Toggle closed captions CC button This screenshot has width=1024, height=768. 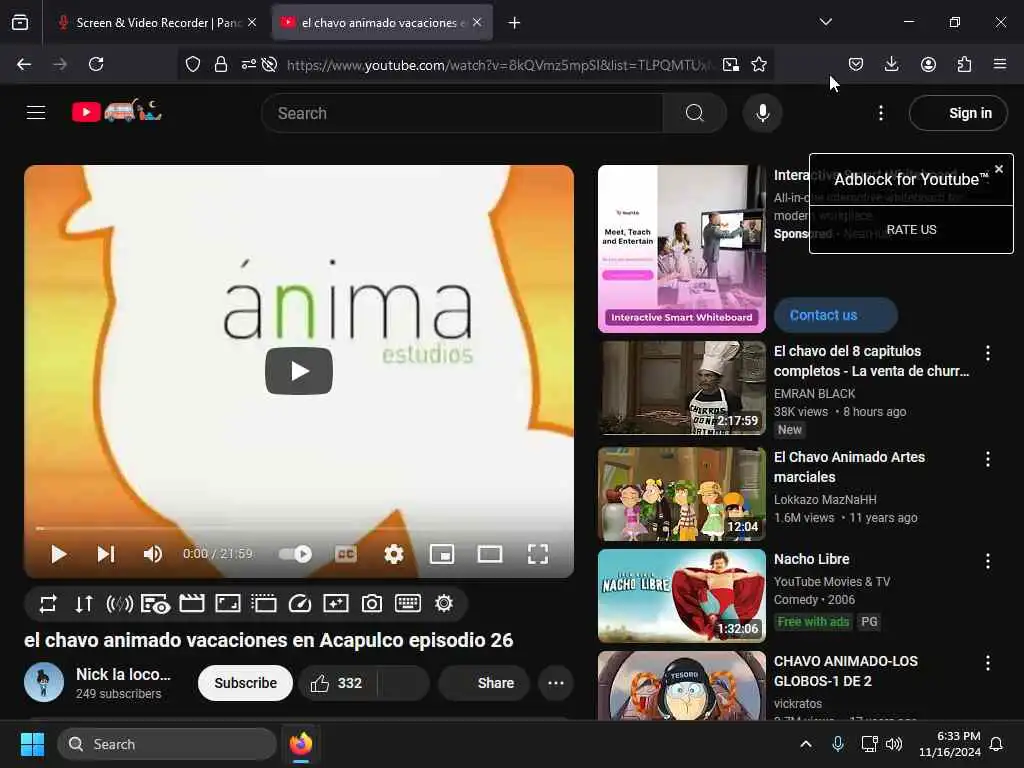click(x=345, y=554)
